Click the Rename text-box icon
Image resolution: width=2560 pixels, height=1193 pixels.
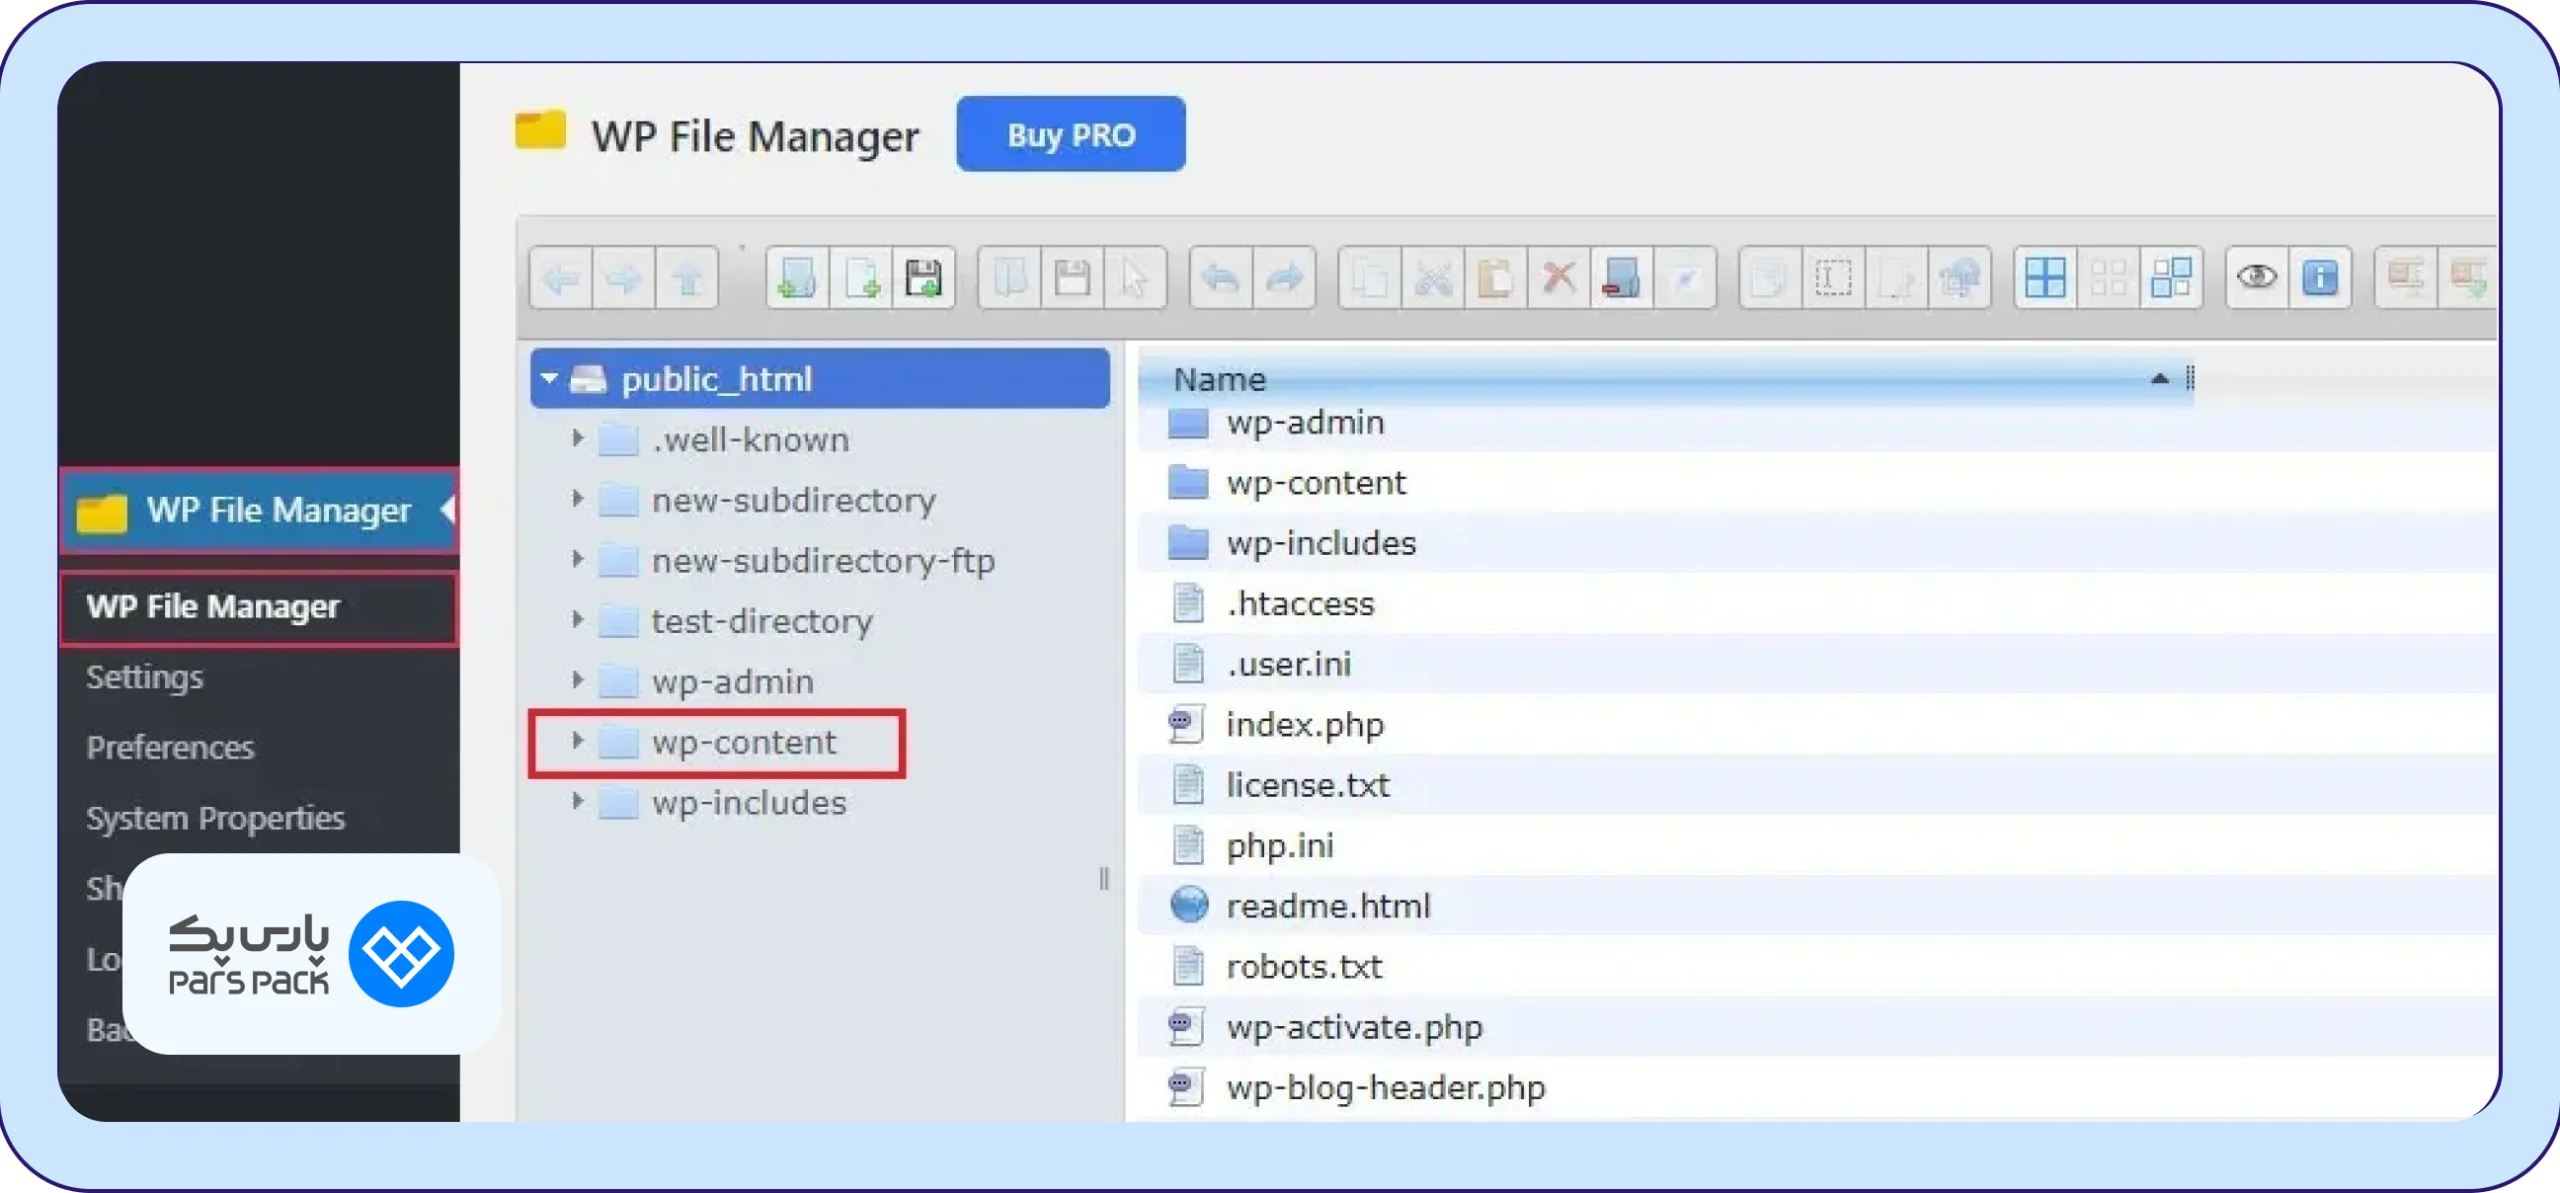(1833, 278)
